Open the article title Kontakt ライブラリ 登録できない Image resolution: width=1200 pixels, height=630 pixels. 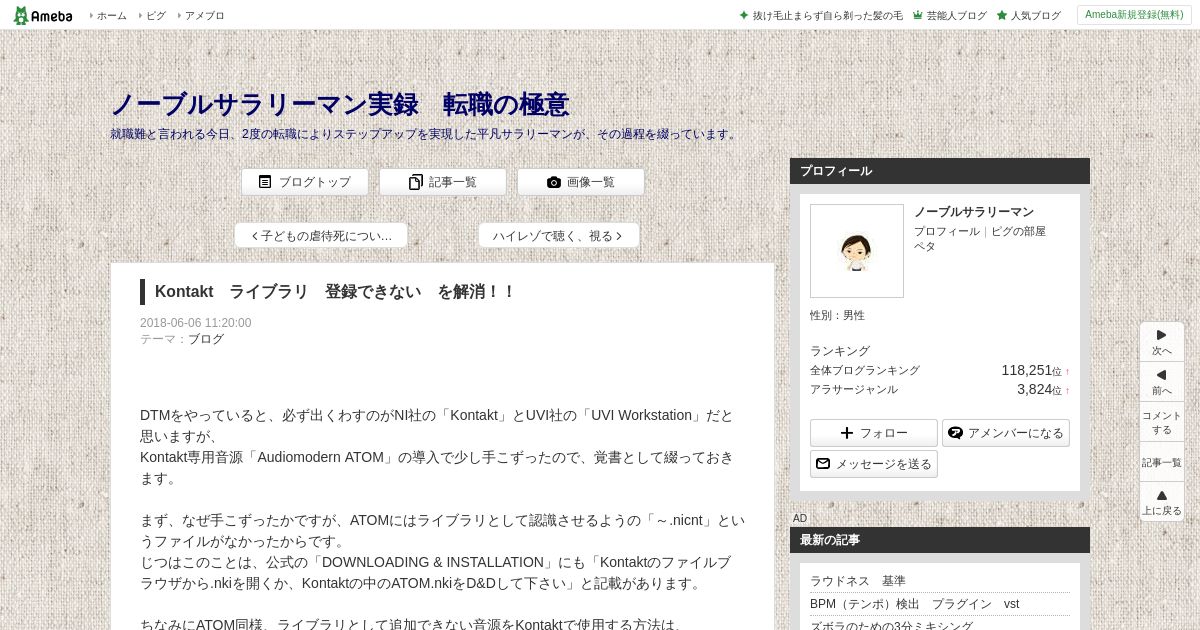(334, 292)
